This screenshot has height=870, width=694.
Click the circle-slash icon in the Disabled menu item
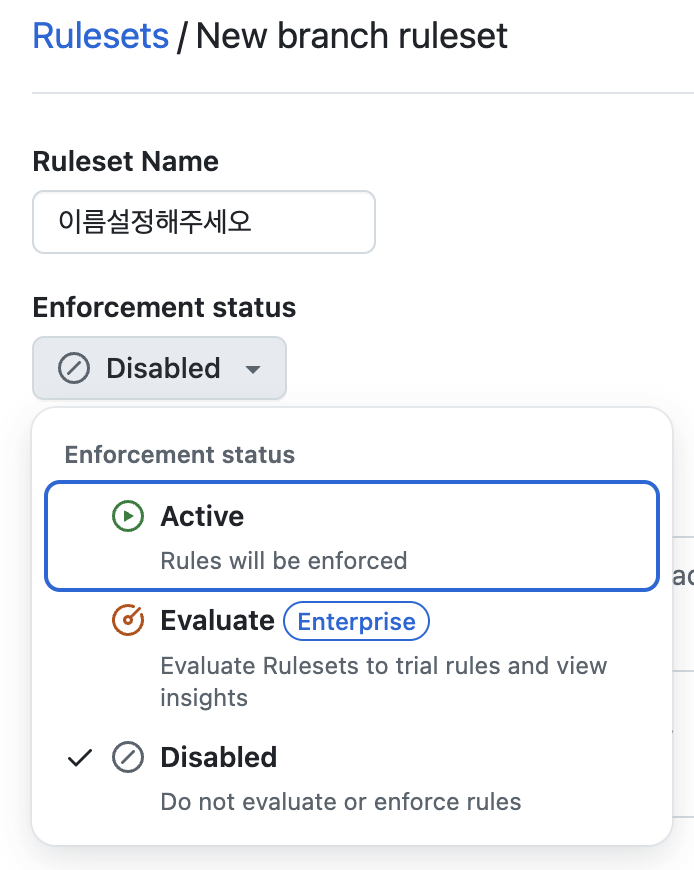coord(127,757)
